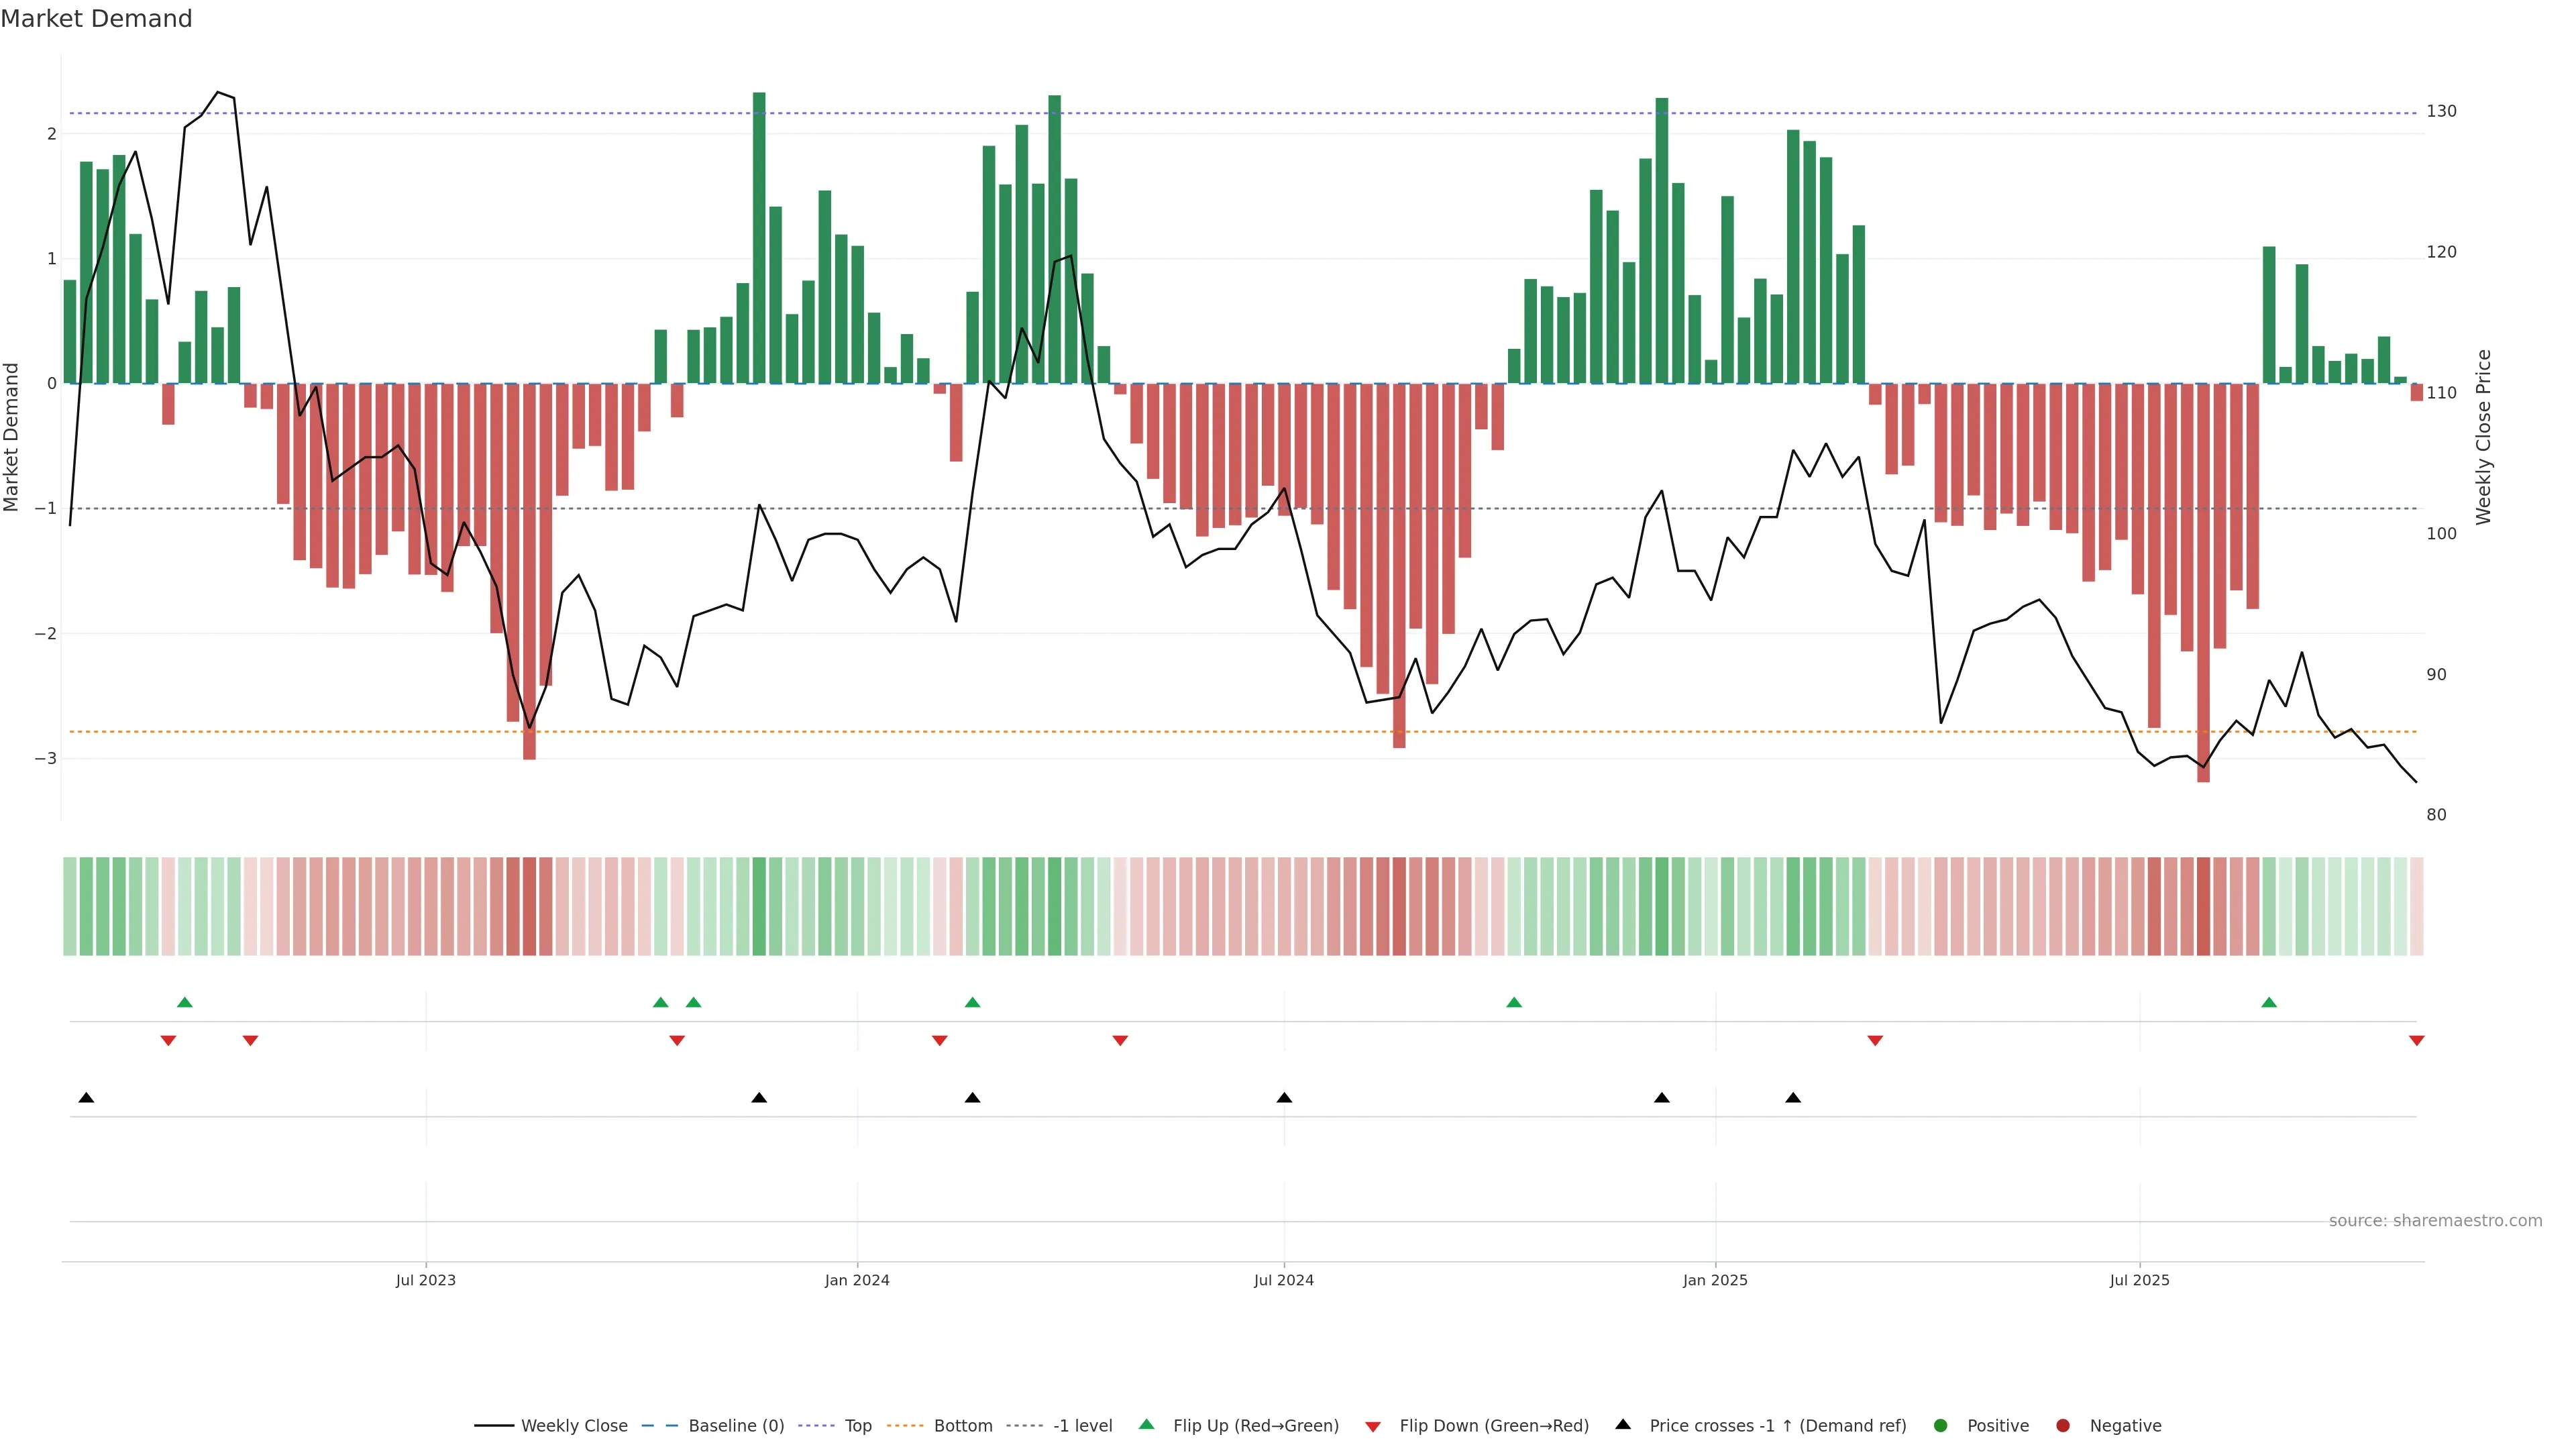
Task: Click the red Negative circle in legend
Action: [x=2063, y=1426]
